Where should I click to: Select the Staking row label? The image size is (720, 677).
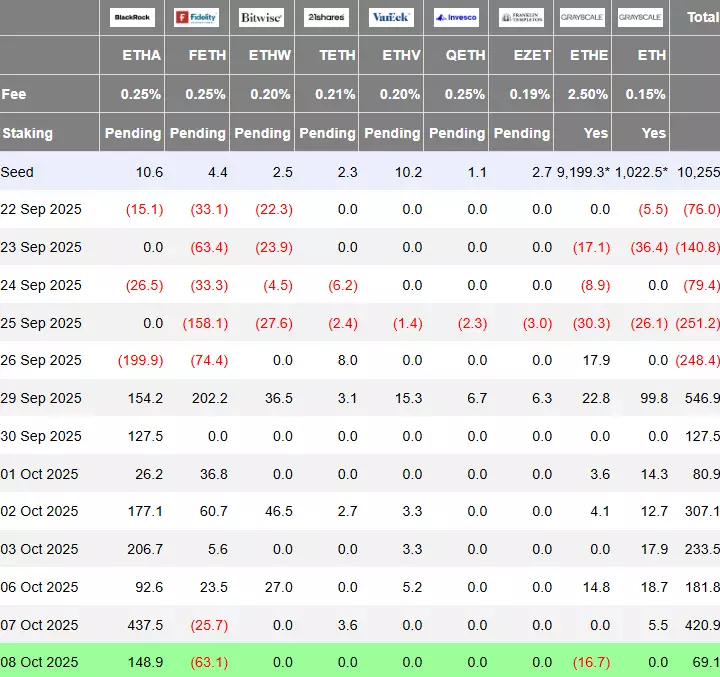[28, 133]
